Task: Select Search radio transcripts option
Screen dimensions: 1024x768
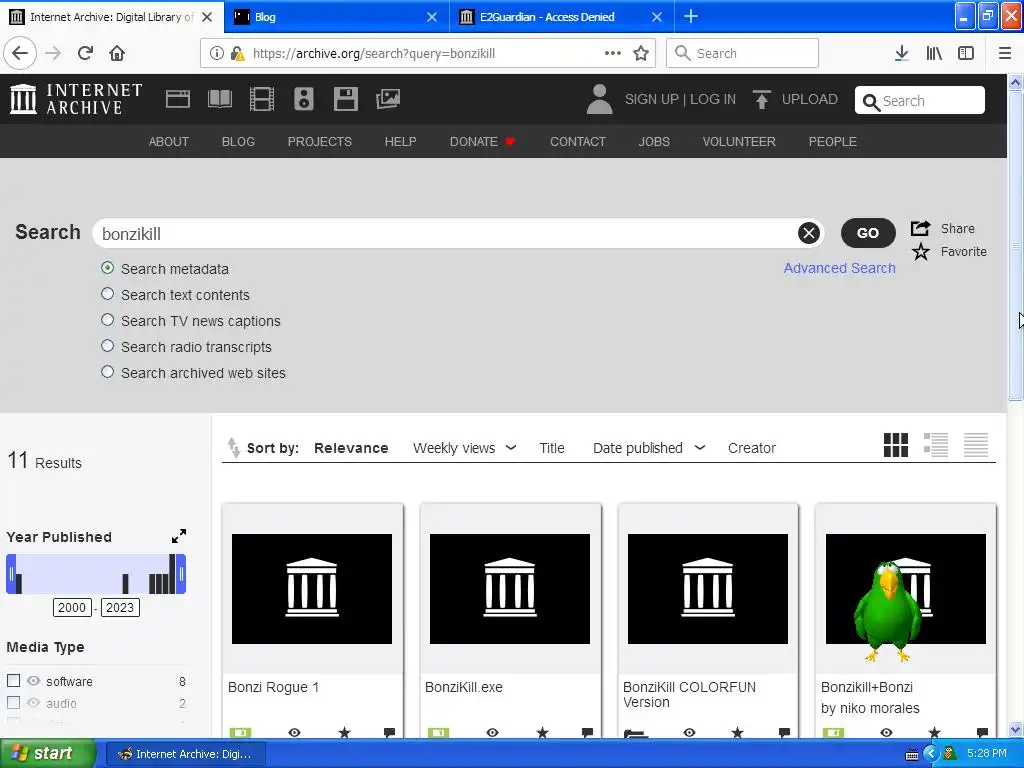Action: point(108,346)
